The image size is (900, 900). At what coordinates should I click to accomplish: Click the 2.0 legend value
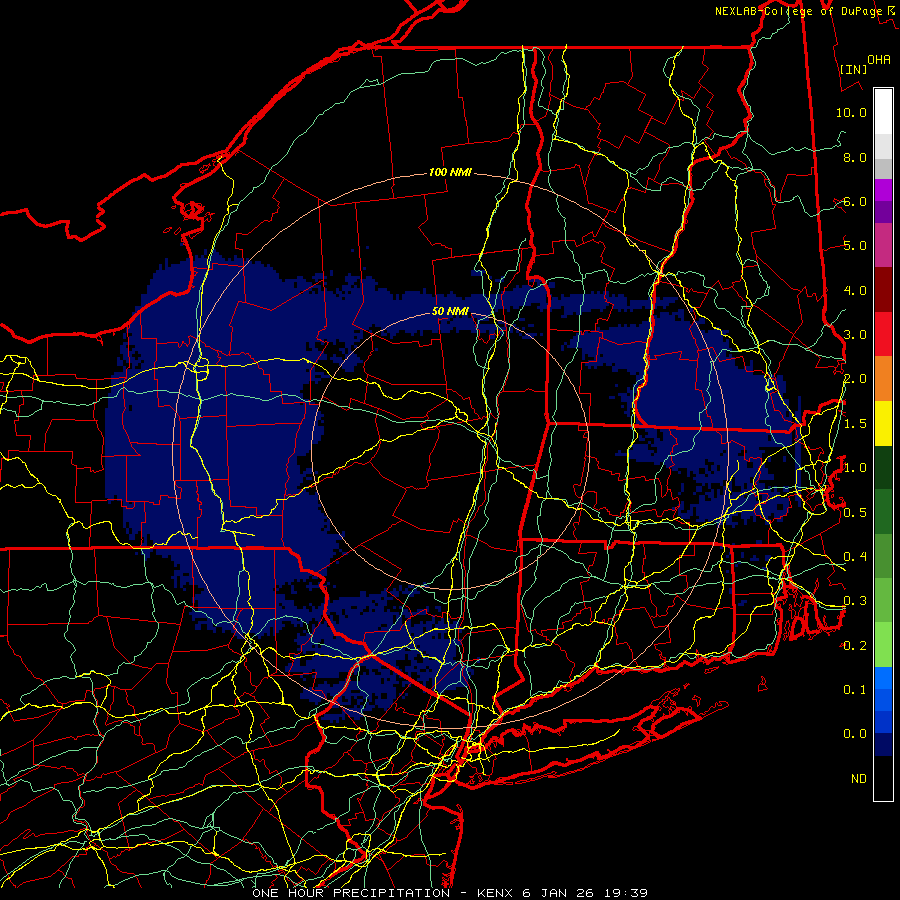click(855, 379)
